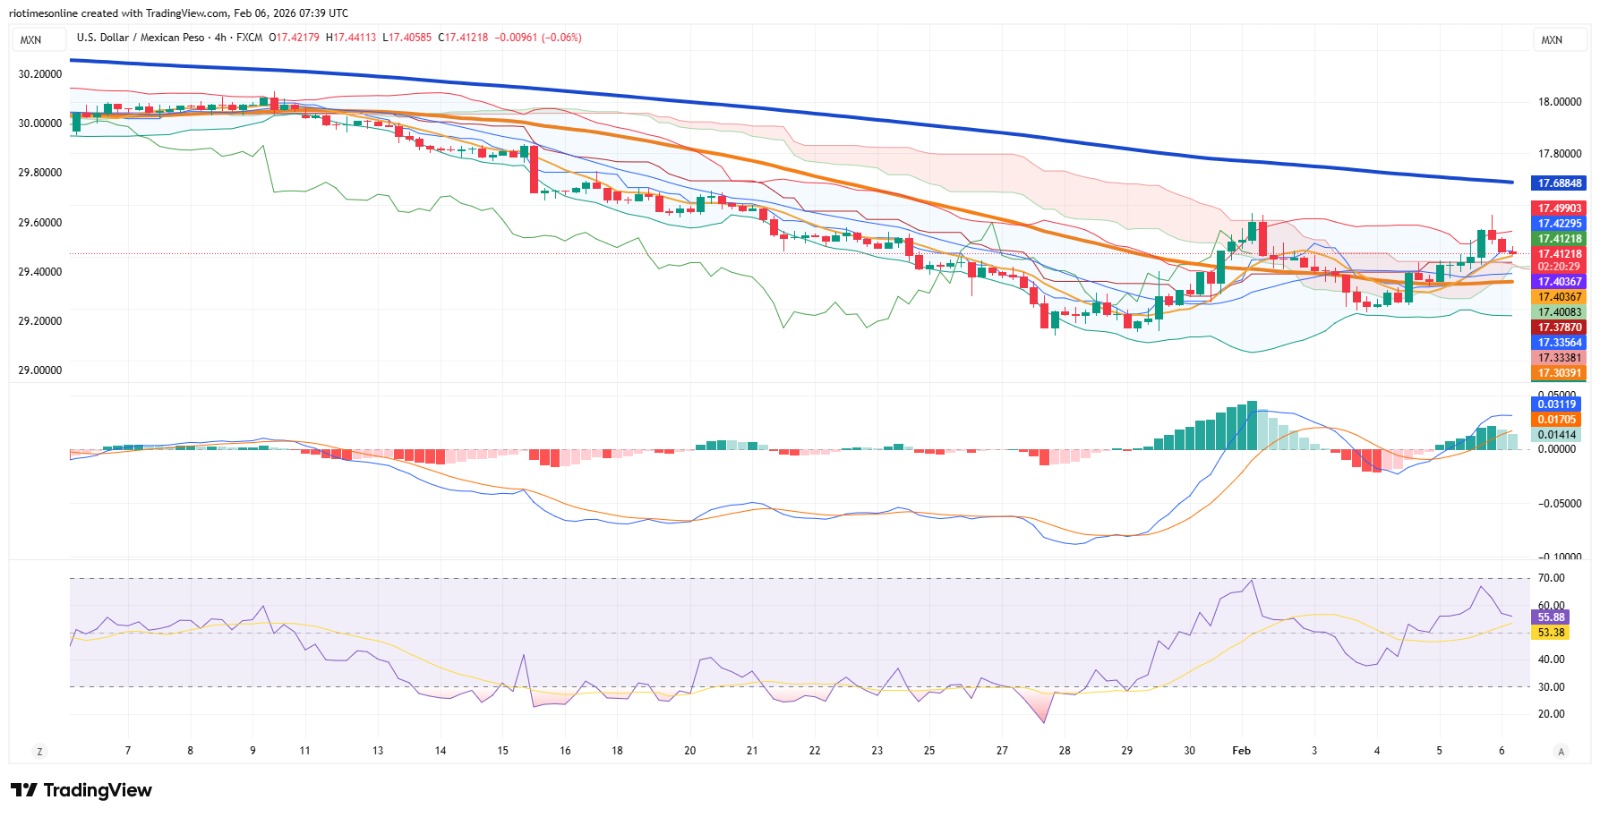
Task: Click the date 15 on the time axis
Action: 503,750
